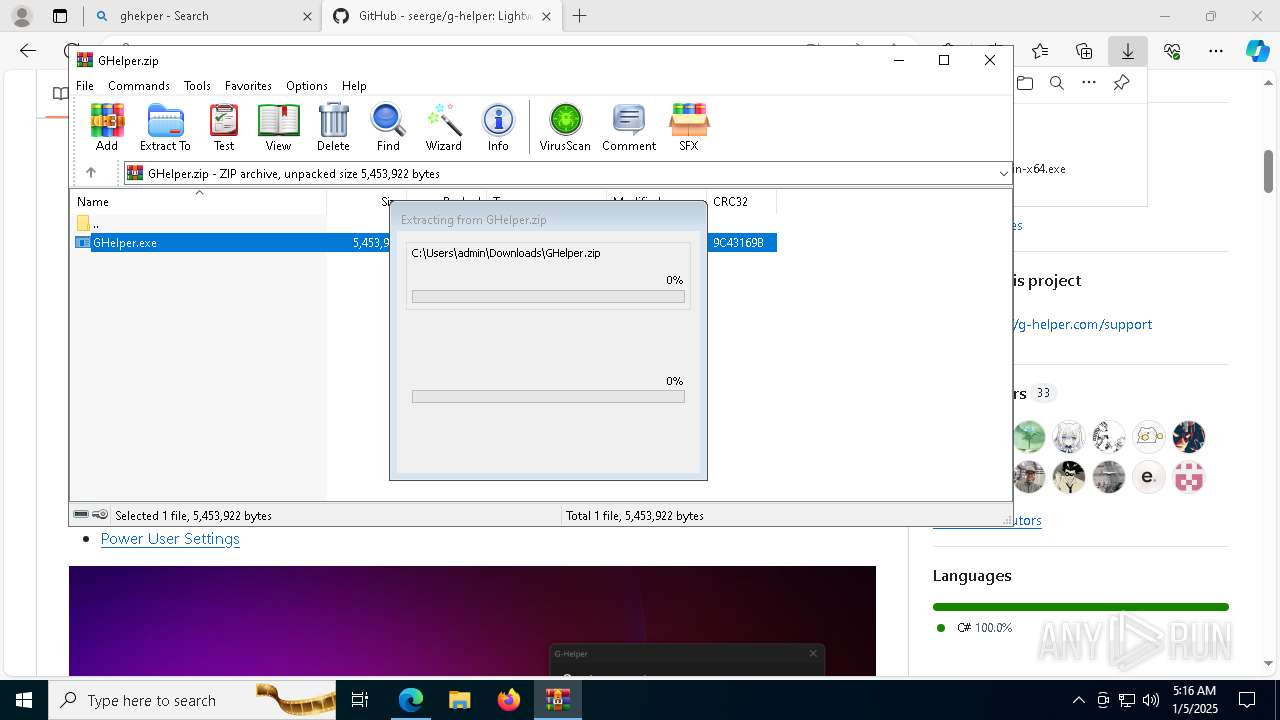1280x720 pixels.
Task: Open the View file icon
Action: (278, 127)
